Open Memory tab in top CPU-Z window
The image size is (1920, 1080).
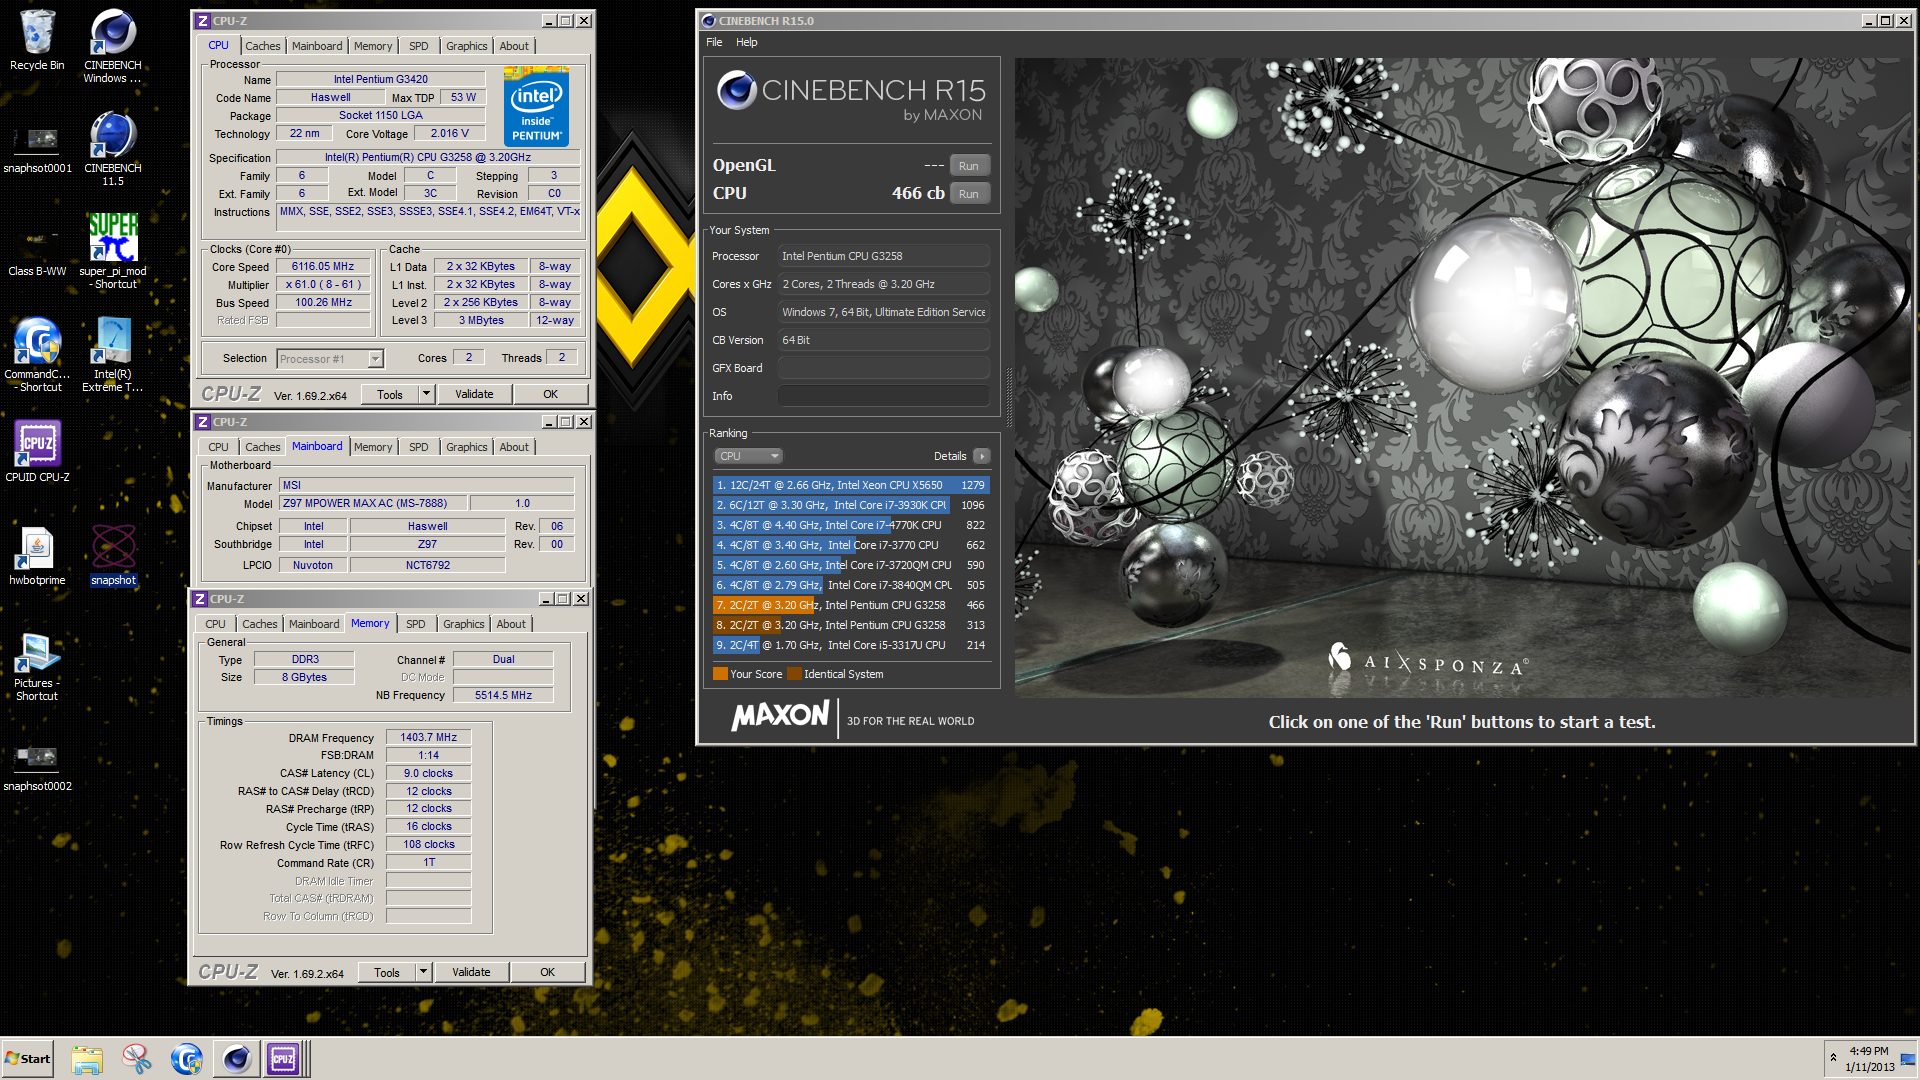373,46
